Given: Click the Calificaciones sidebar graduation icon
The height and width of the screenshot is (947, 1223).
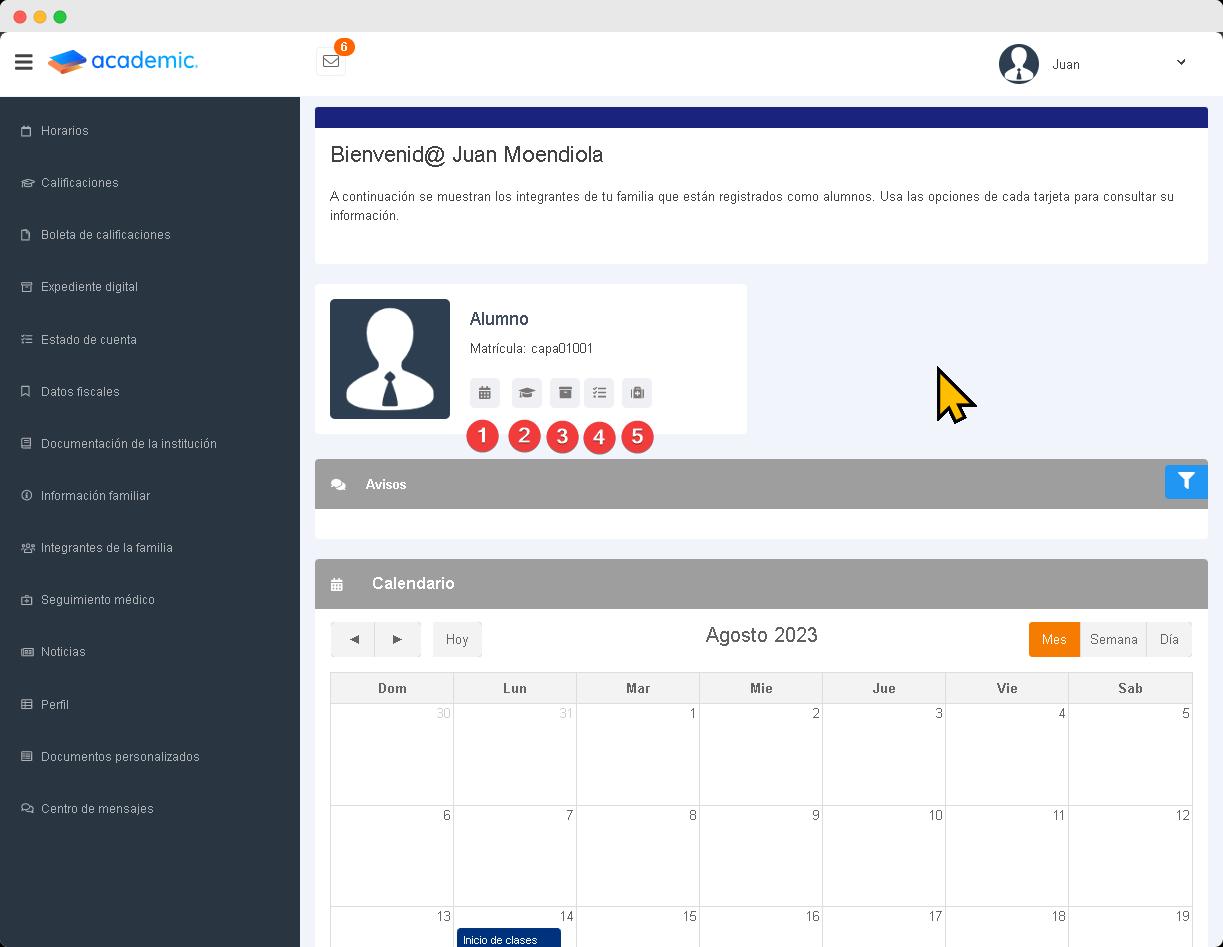Looking at the screenshot, I should tap(27, 183).
